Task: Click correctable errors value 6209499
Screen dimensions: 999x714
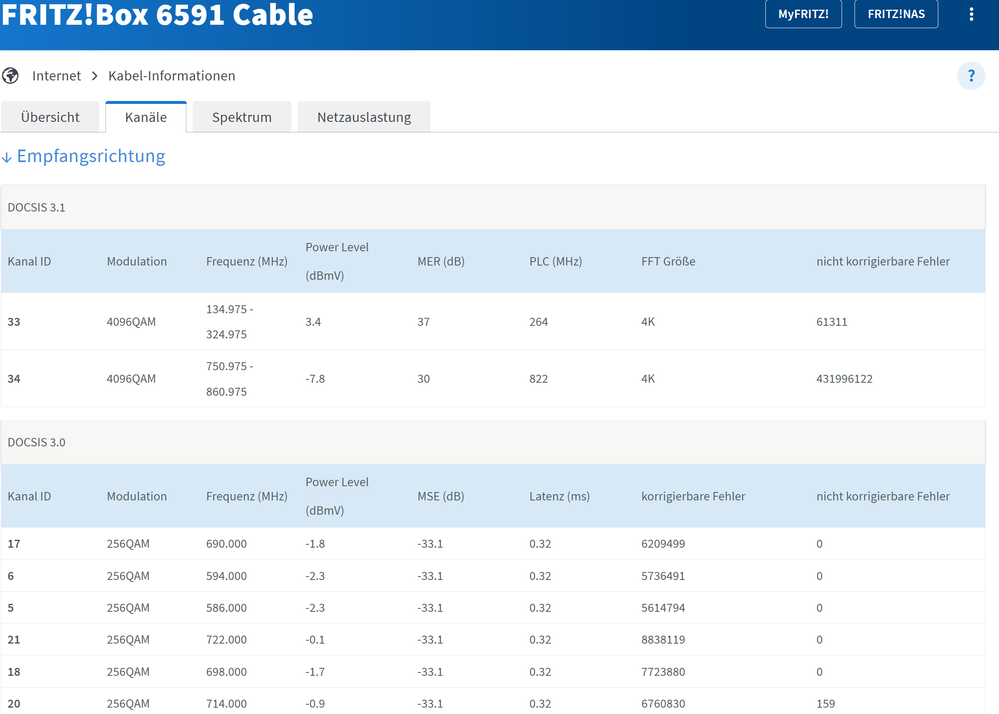Action: tap(663, 544)
